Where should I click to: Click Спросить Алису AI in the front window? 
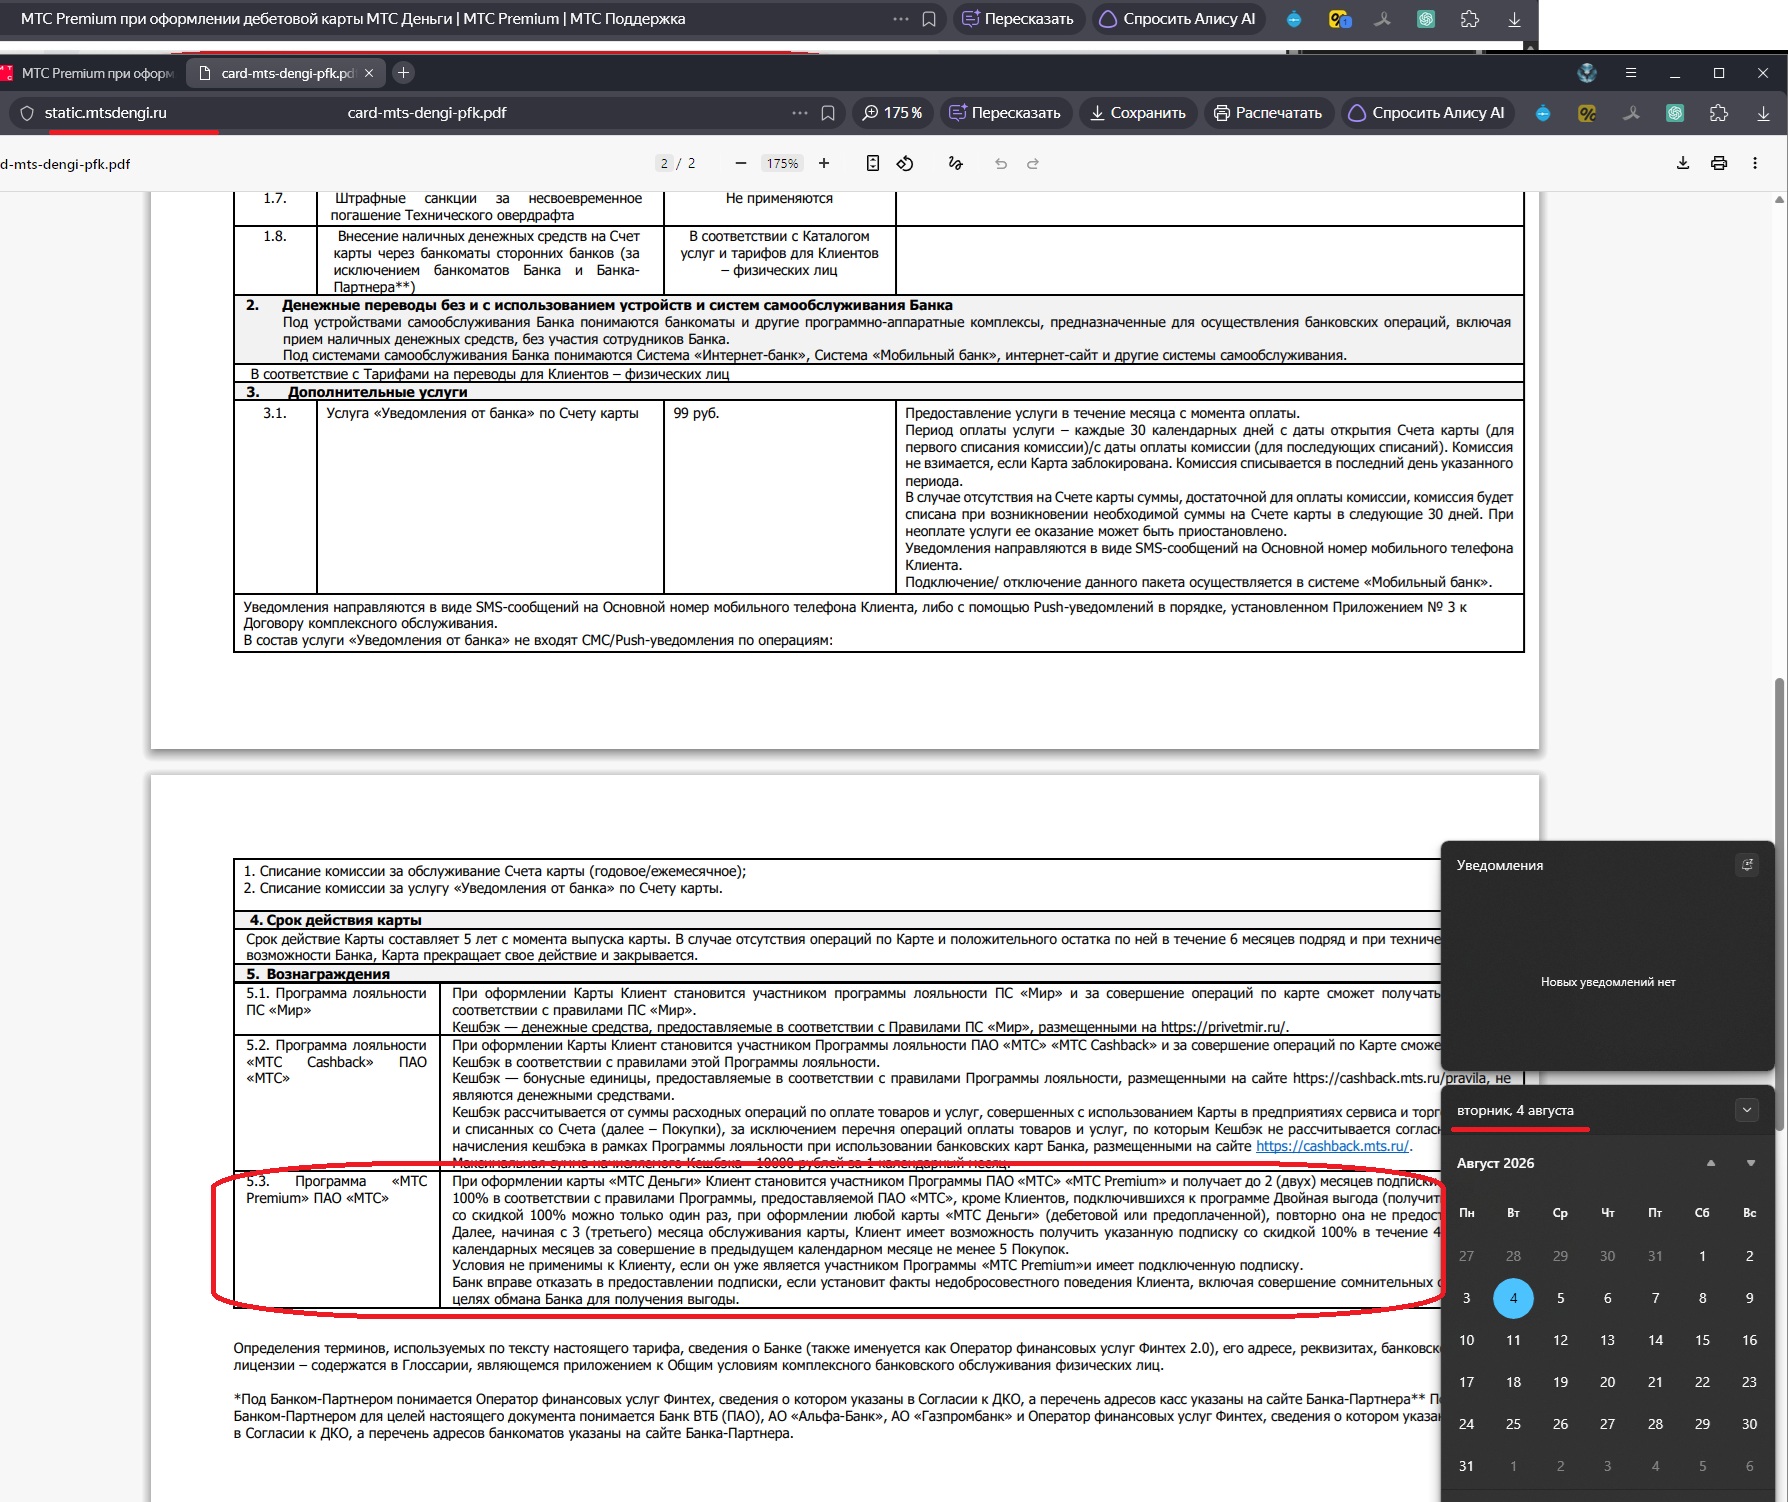pos(1427,113)
